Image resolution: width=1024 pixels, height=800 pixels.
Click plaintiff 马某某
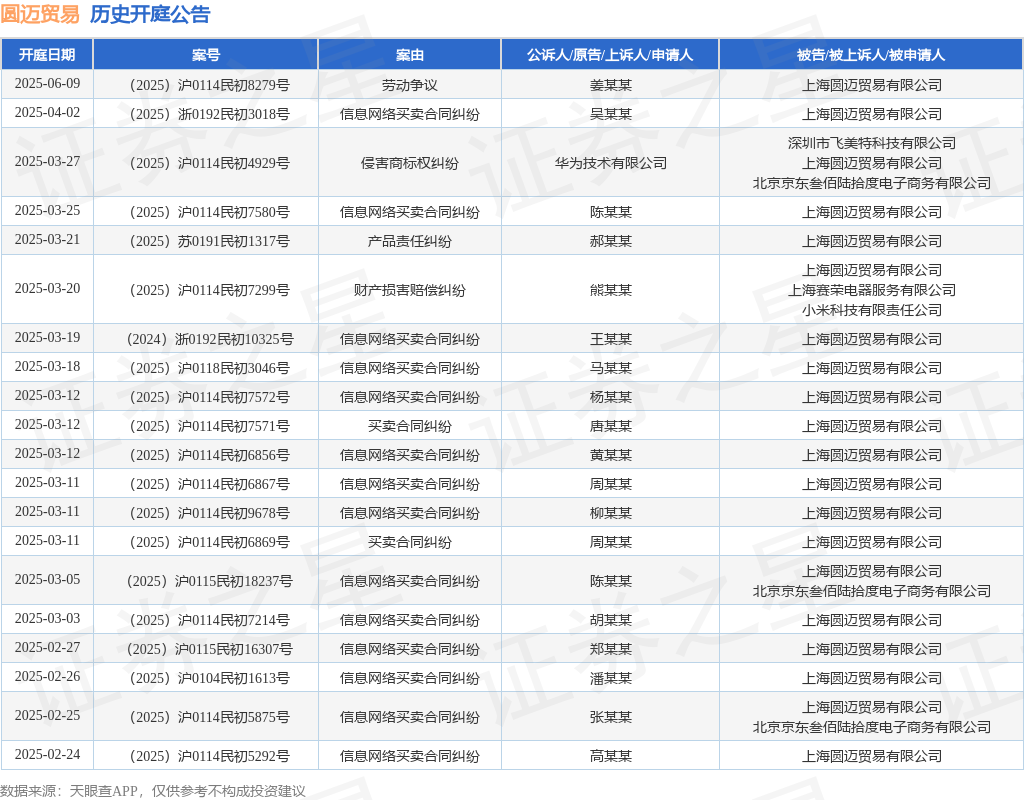611,368
